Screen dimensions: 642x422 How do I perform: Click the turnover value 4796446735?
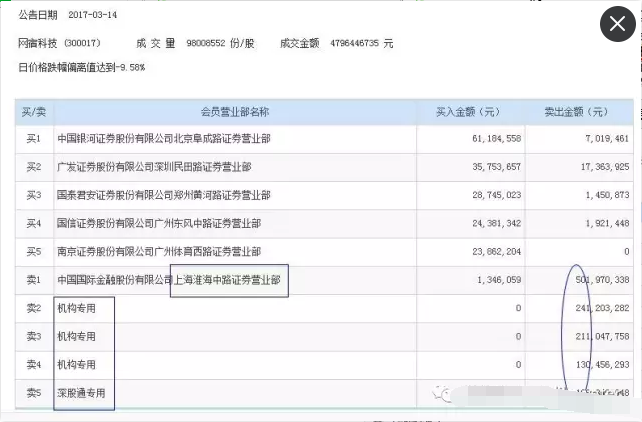click(355, 43)
